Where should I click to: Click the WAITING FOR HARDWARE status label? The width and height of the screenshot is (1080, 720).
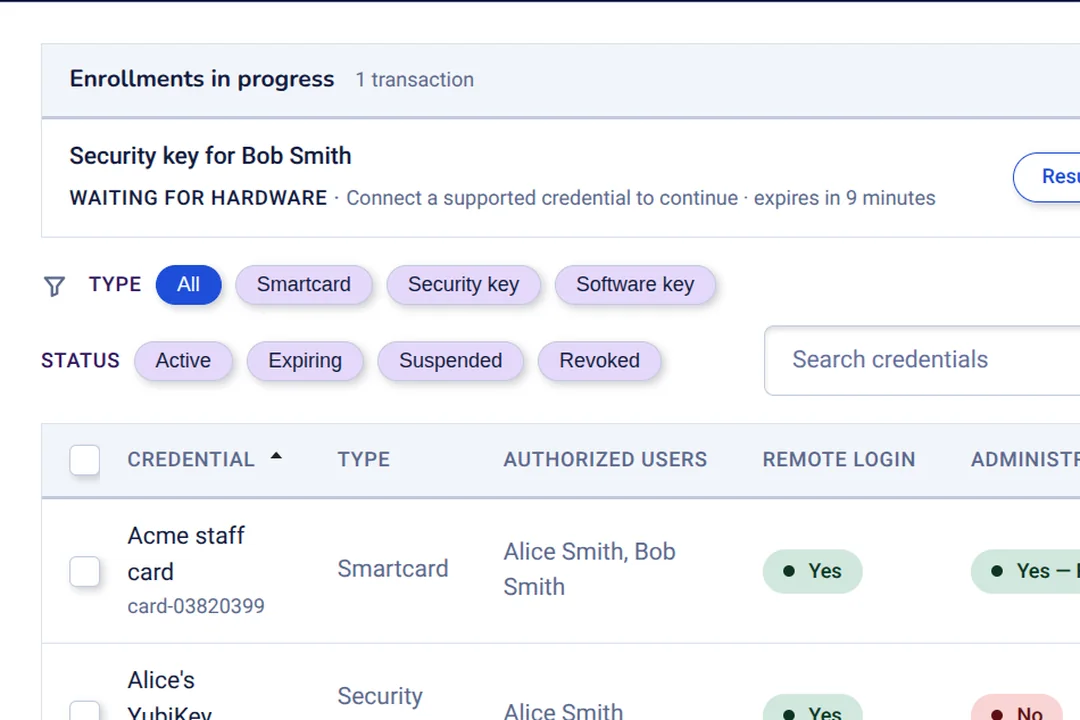[198, 198]
